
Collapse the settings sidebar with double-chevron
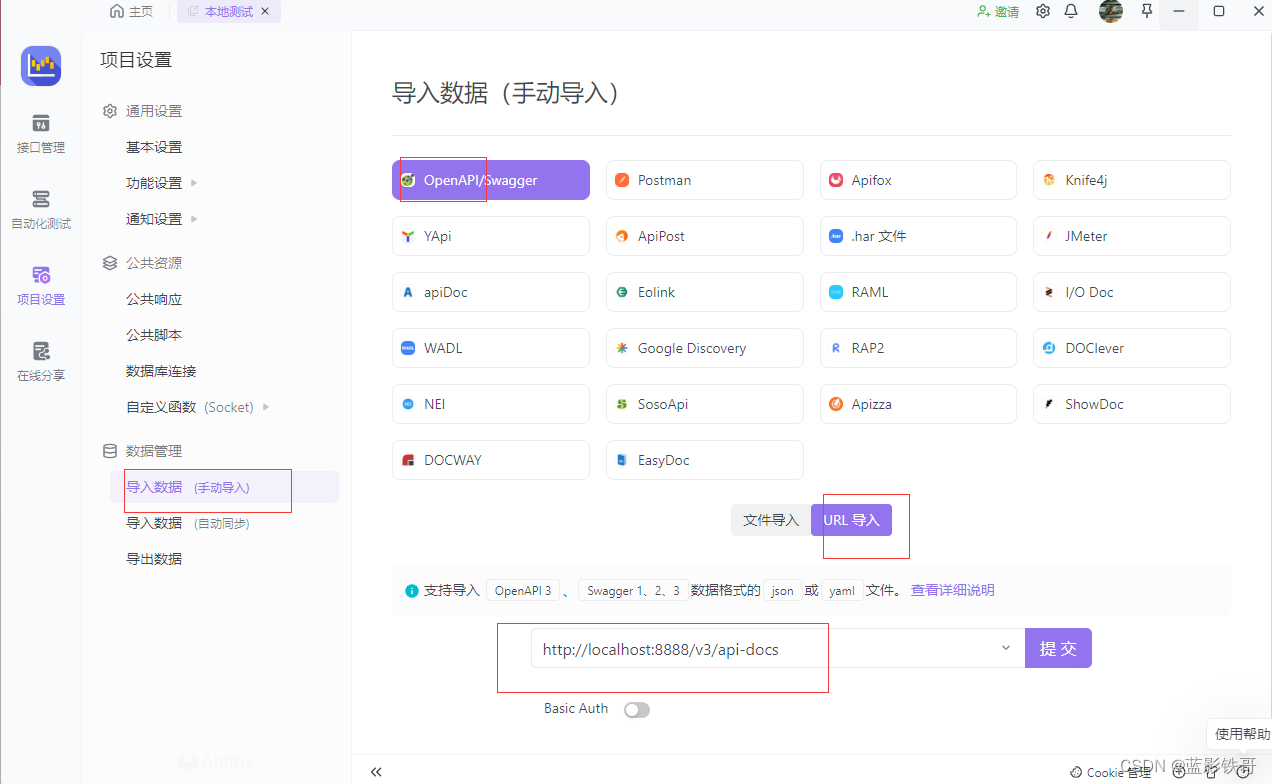point(376,771)
